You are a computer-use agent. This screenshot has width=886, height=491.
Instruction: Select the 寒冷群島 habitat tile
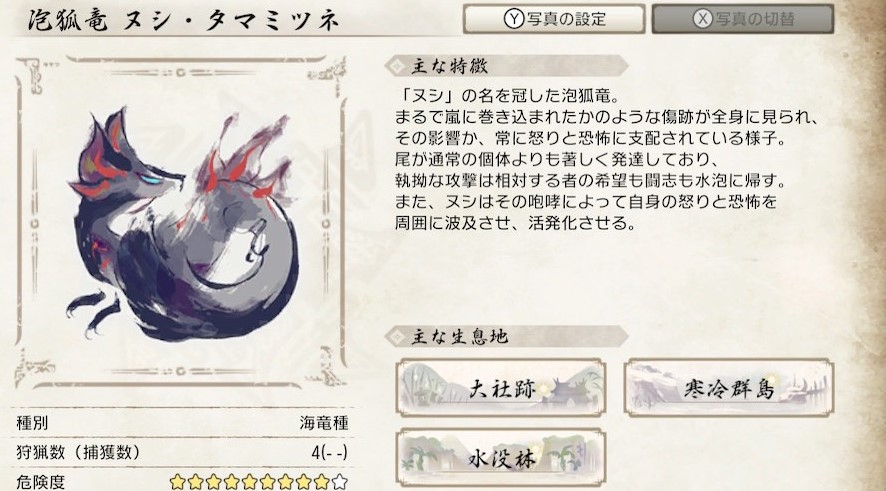tap(728, 388)
